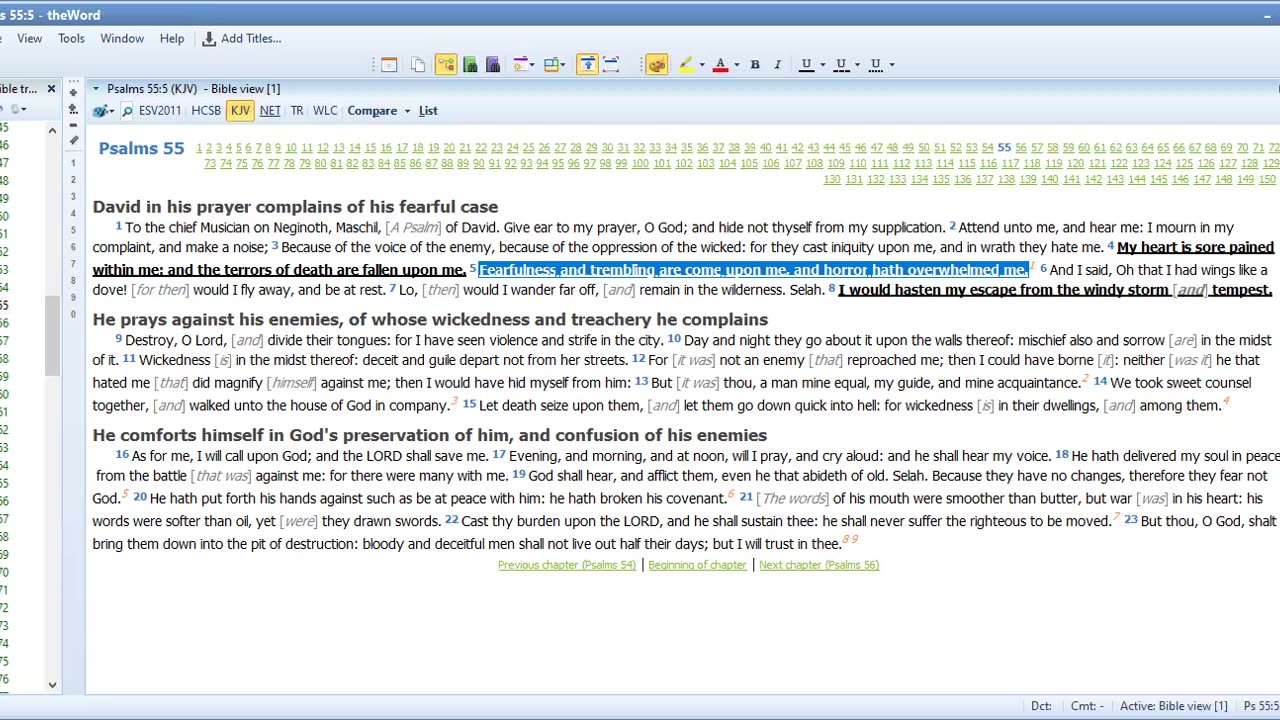Toggle the yellow tree-structure toolbar icon
The width and height of the screenshot is (1280, 720).
(x=446, y=64)
